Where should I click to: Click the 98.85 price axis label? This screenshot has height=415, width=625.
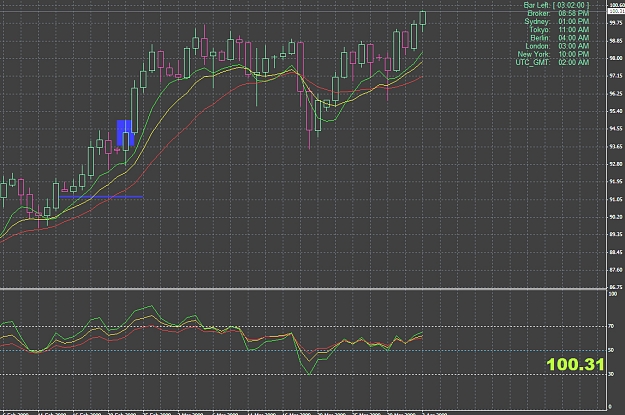point(616,41)
